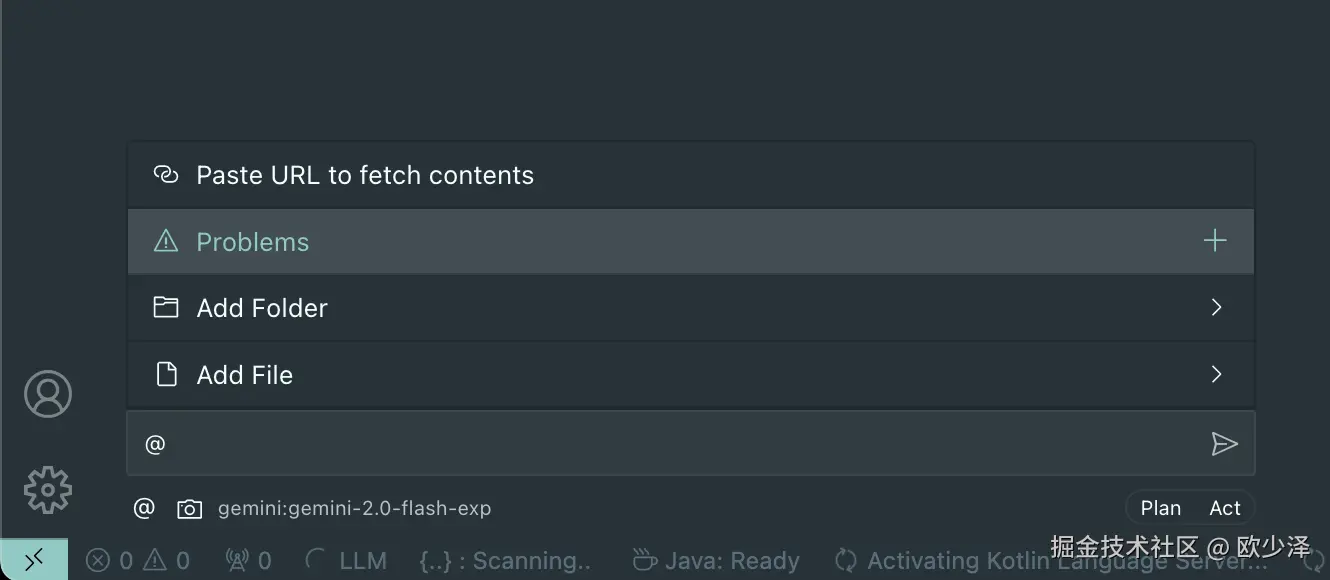
Task: Select Paste URL to fetch contents
Action: coord(364,175)
